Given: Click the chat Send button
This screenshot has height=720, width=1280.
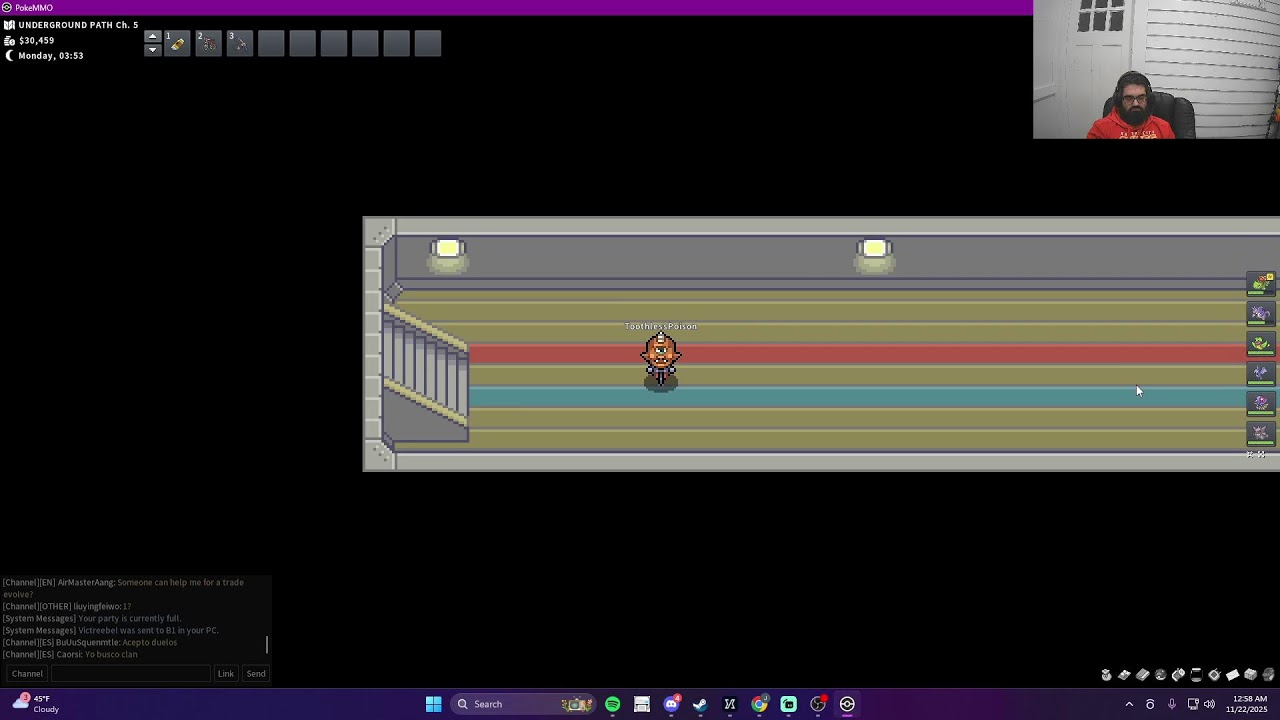Looking at the screenshot, I should tap(256, 674).
